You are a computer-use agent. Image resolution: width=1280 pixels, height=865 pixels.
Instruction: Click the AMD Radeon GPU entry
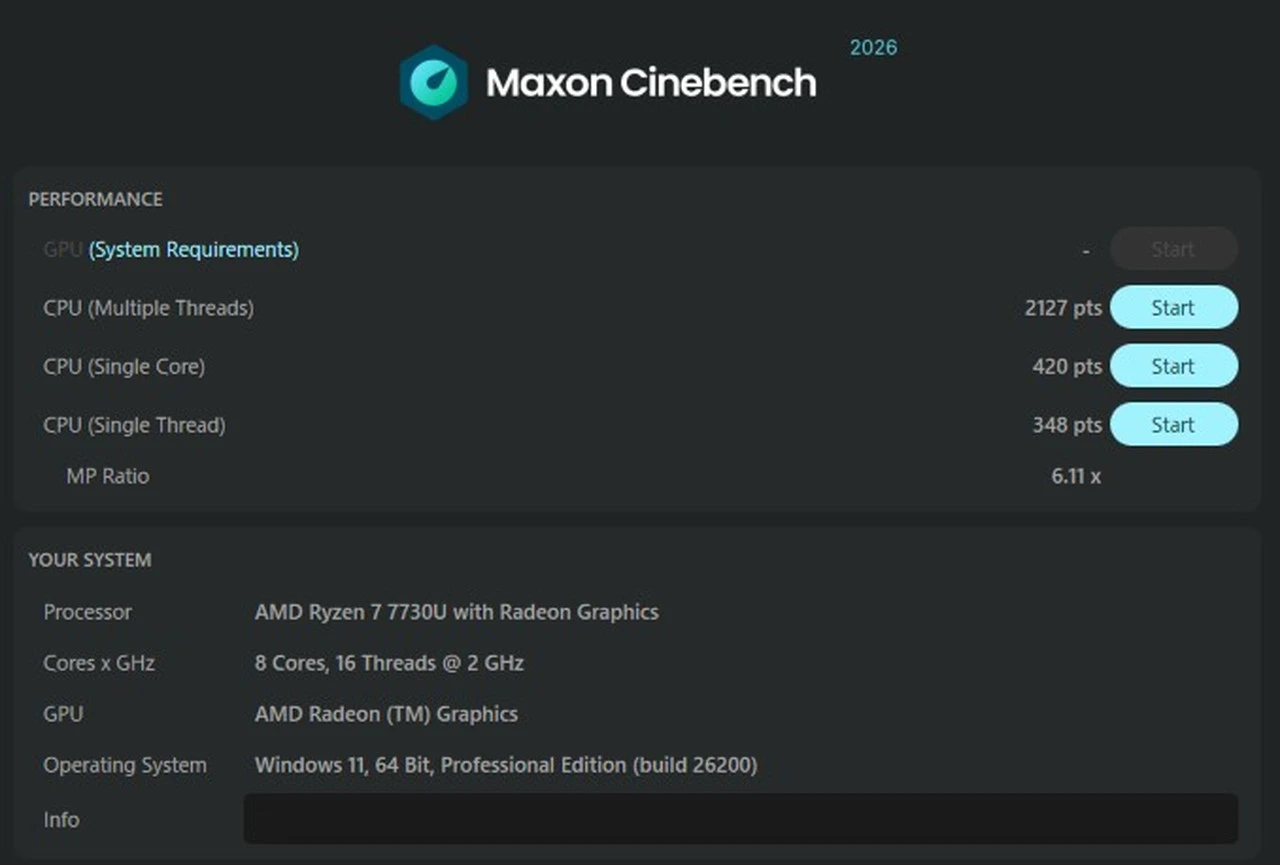(x=386, y=714)
